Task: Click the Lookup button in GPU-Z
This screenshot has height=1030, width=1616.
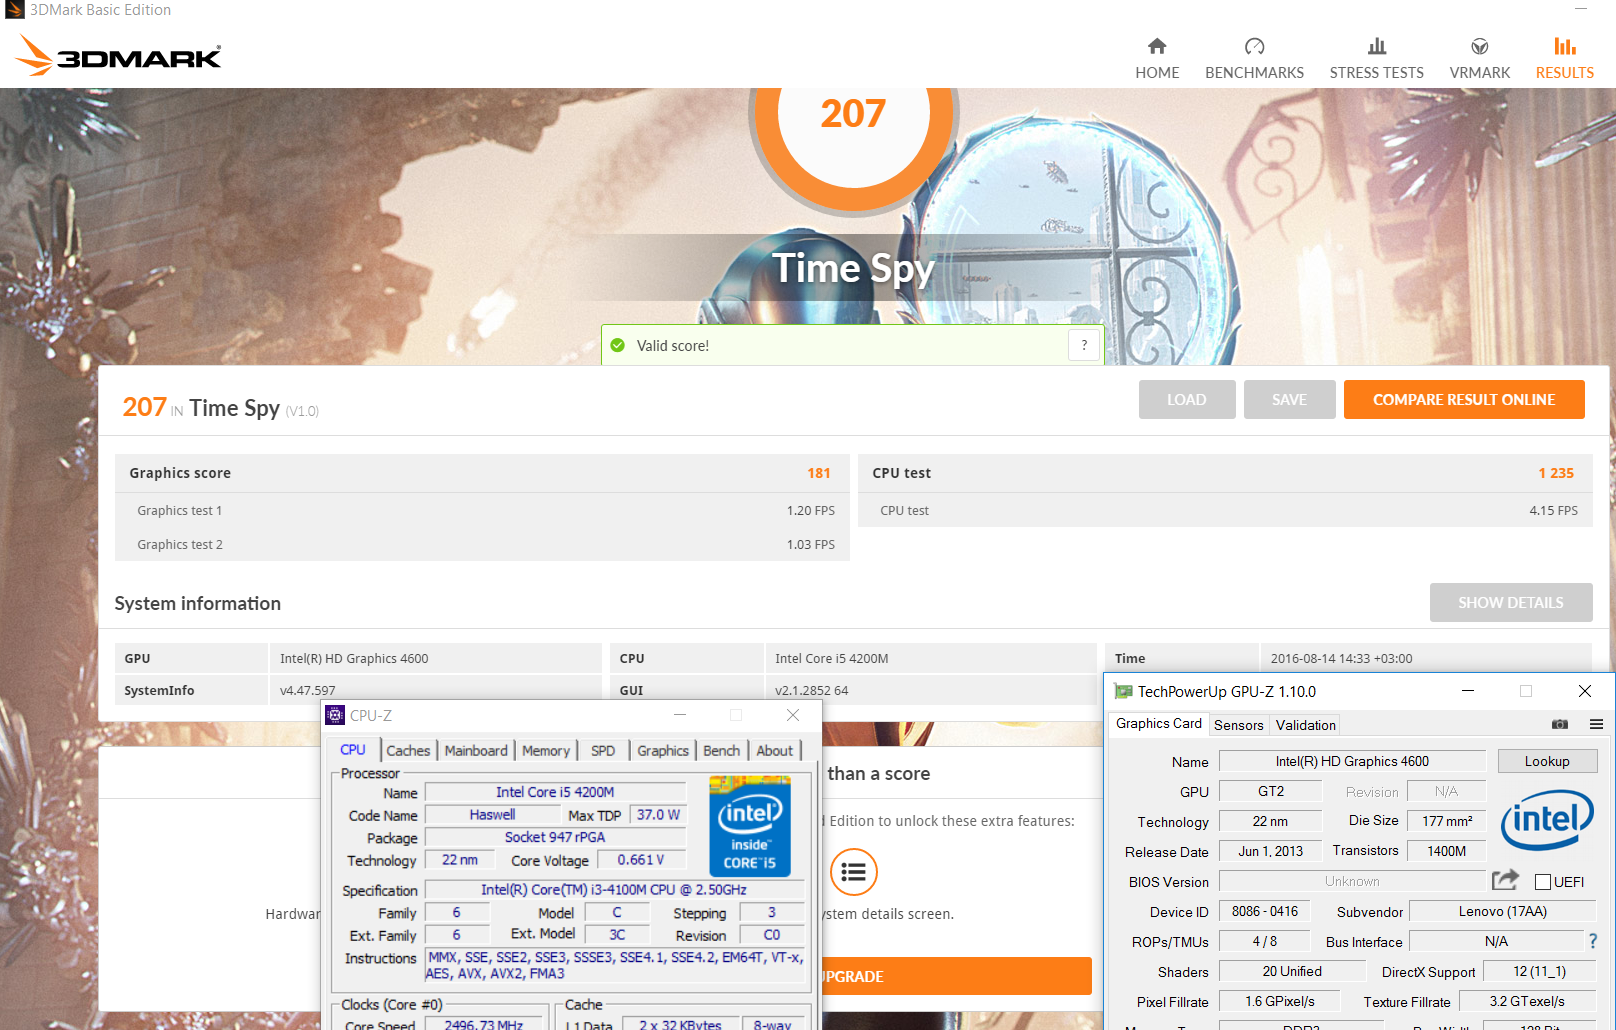Action: click(1547, 761)
